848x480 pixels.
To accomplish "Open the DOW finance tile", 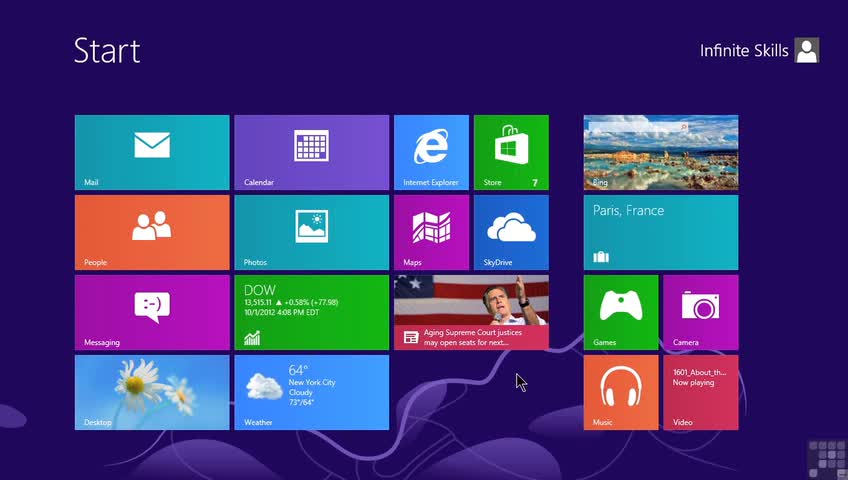I will point(312,312).
